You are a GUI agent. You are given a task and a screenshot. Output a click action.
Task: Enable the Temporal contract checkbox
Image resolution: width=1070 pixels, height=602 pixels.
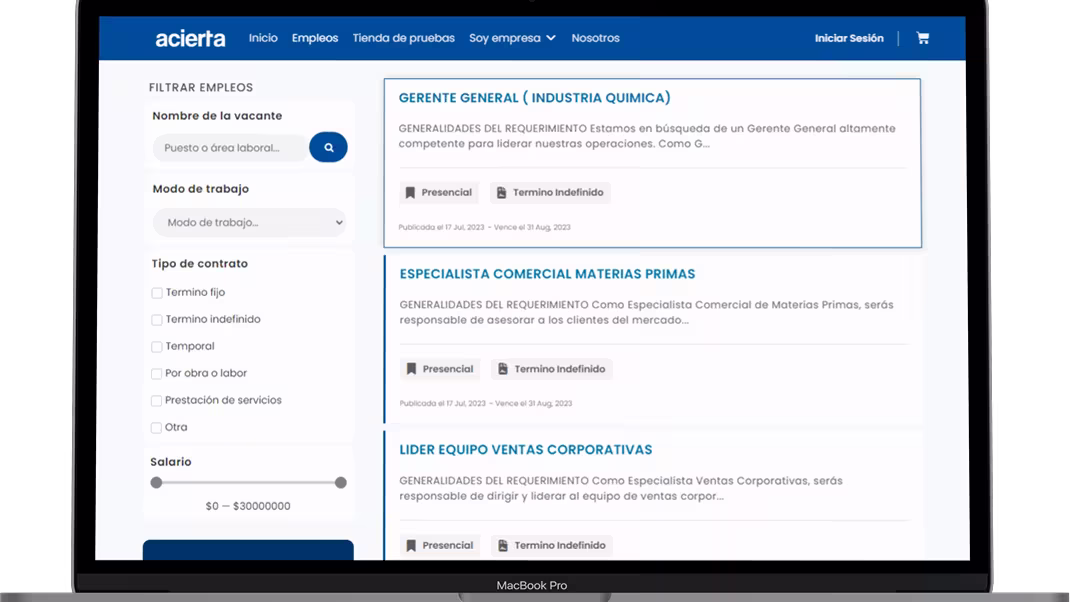pos(157,347)
